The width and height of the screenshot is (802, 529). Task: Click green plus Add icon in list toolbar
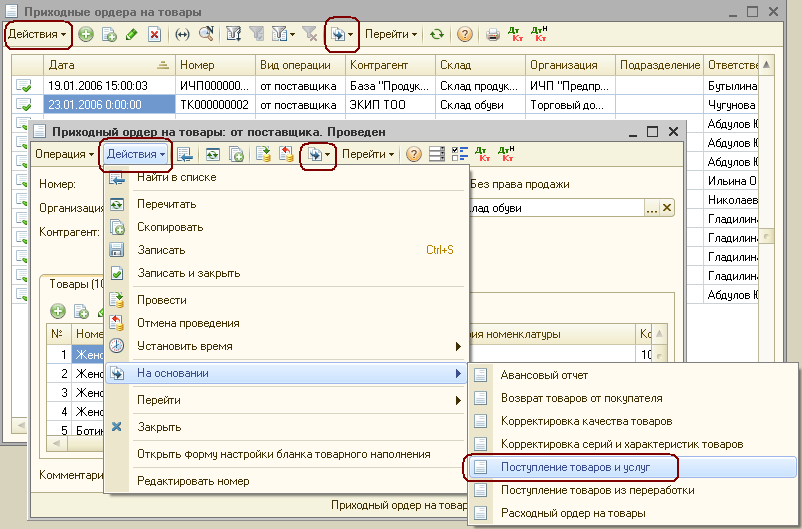(x=87, y=35)
